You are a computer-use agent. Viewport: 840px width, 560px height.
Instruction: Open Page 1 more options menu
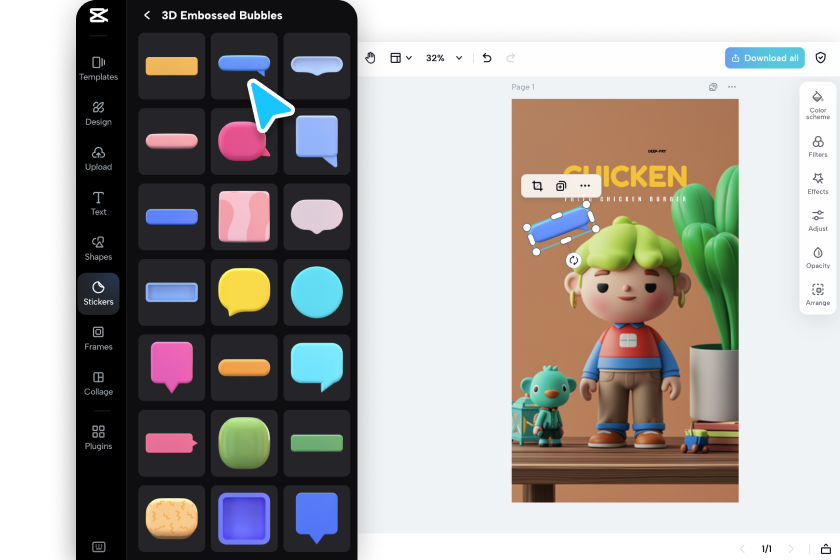(732, 87)
